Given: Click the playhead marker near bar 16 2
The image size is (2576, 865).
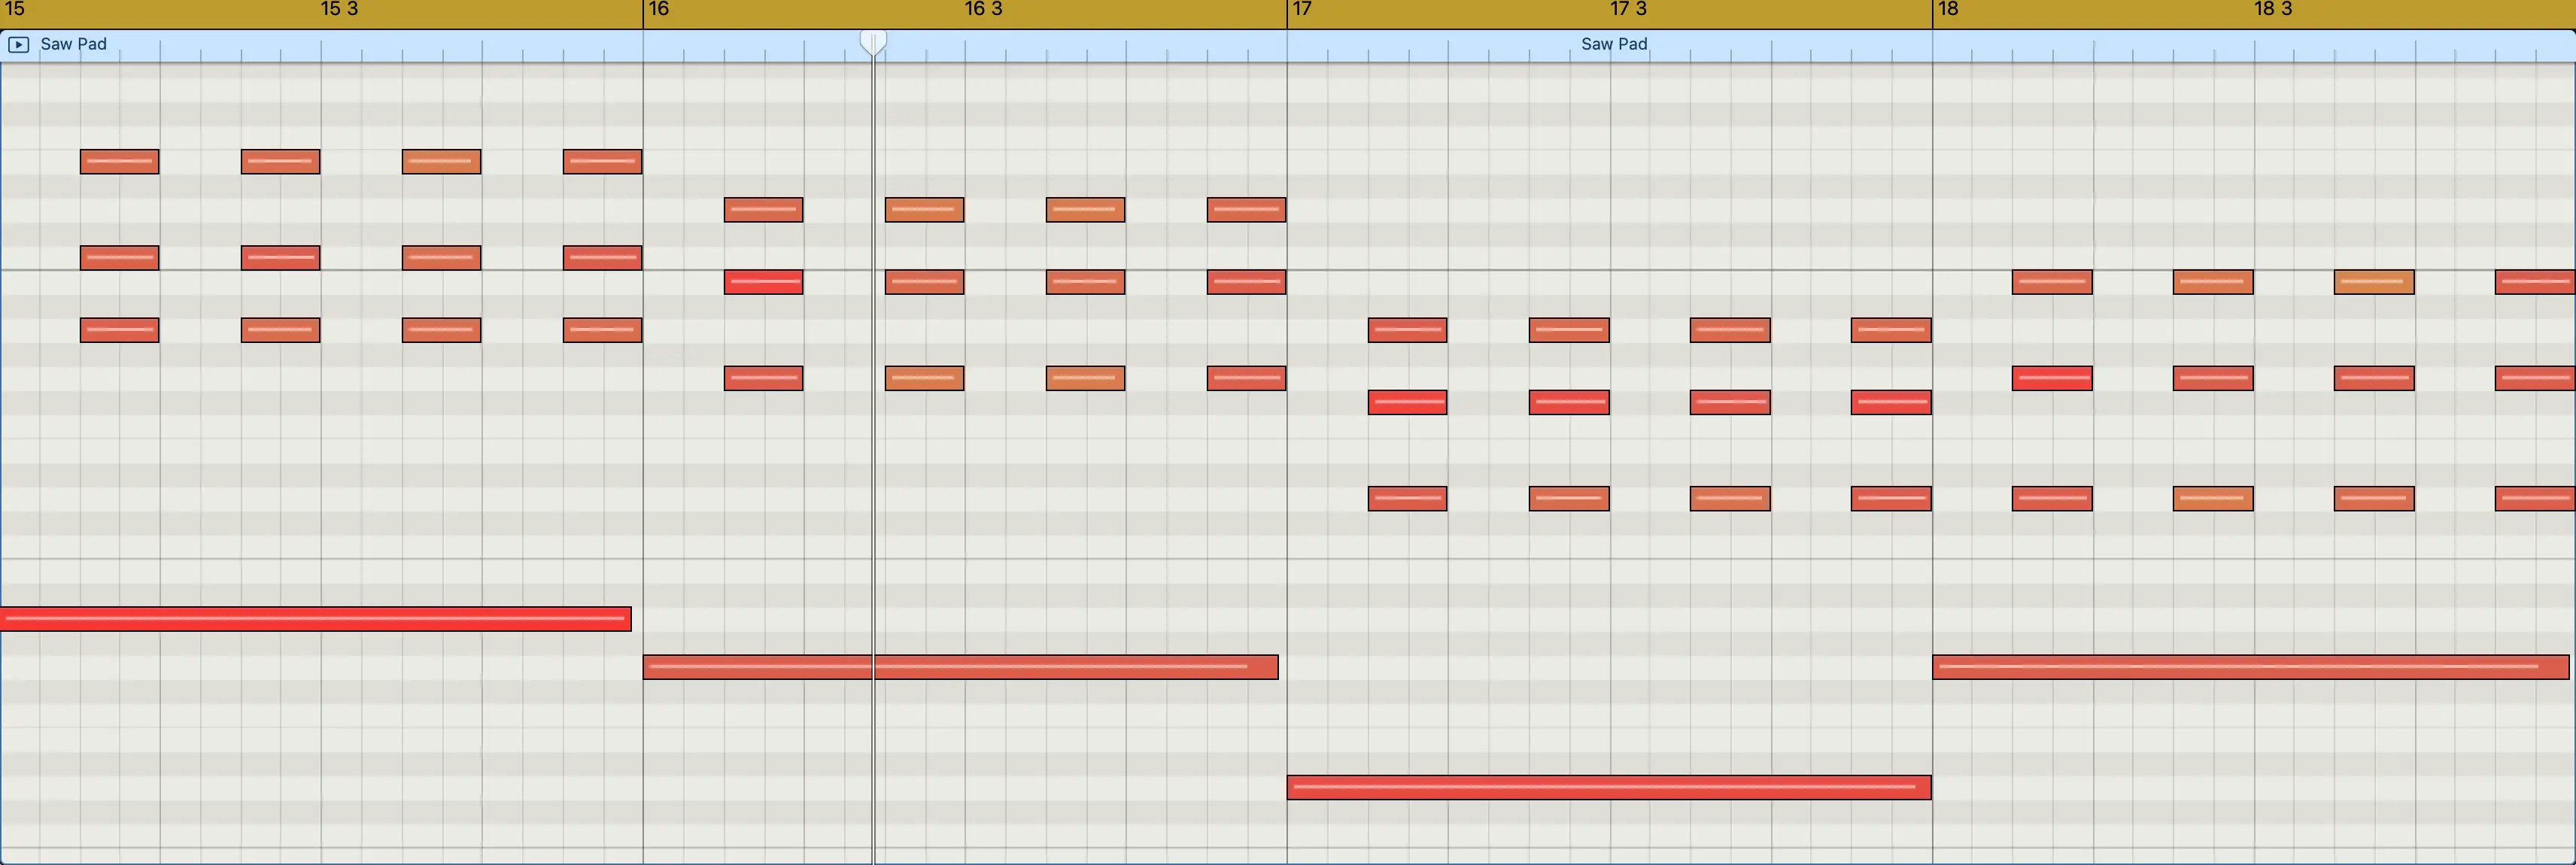Looking at the screenshot, I should pyautogui.click(x=874, y=40).
